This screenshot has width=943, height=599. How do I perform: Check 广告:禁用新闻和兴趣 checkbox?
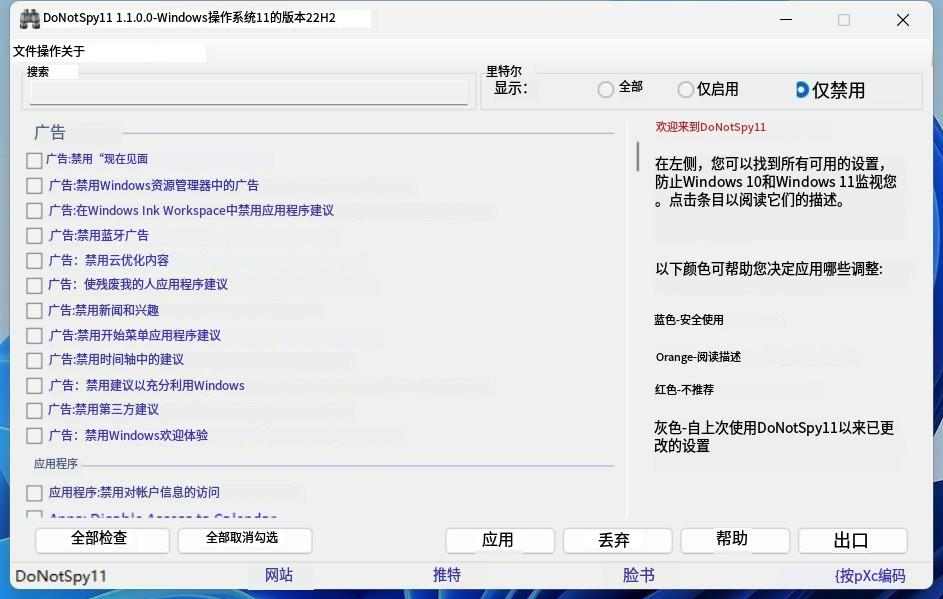34,310
